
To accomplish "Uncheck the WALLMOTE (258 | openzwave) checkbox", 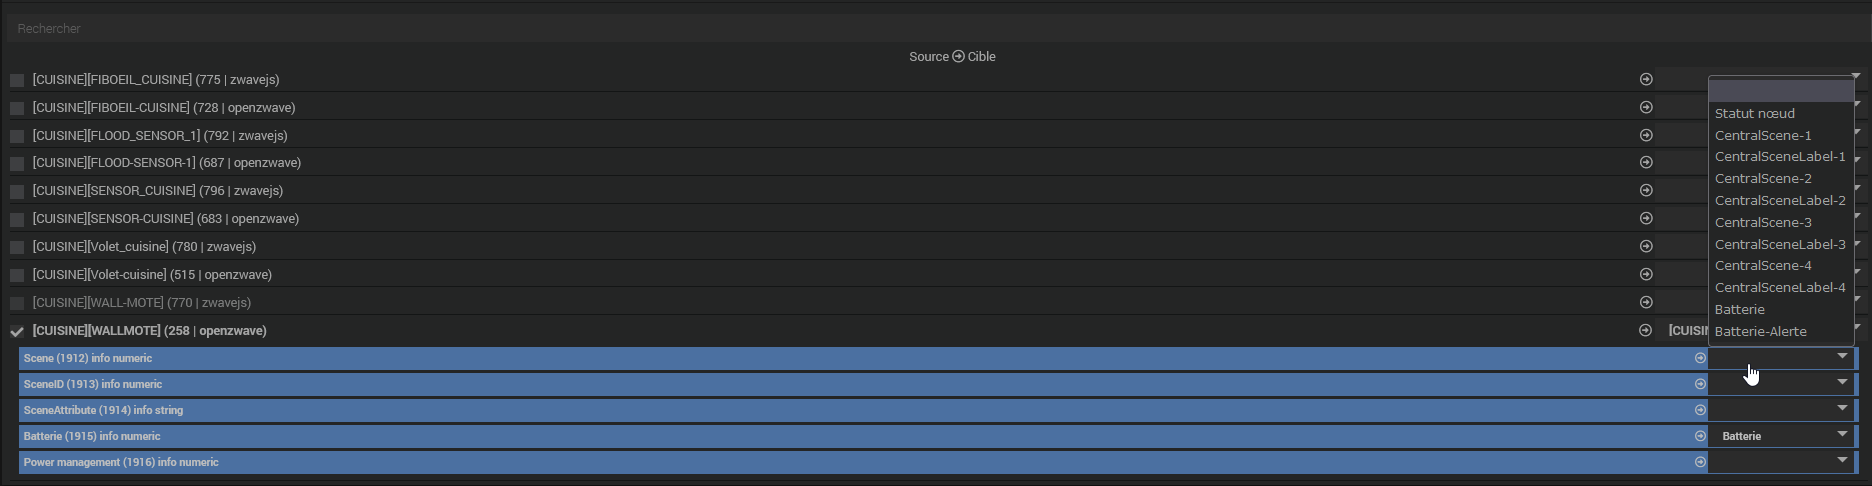I will tap(17, 331).
